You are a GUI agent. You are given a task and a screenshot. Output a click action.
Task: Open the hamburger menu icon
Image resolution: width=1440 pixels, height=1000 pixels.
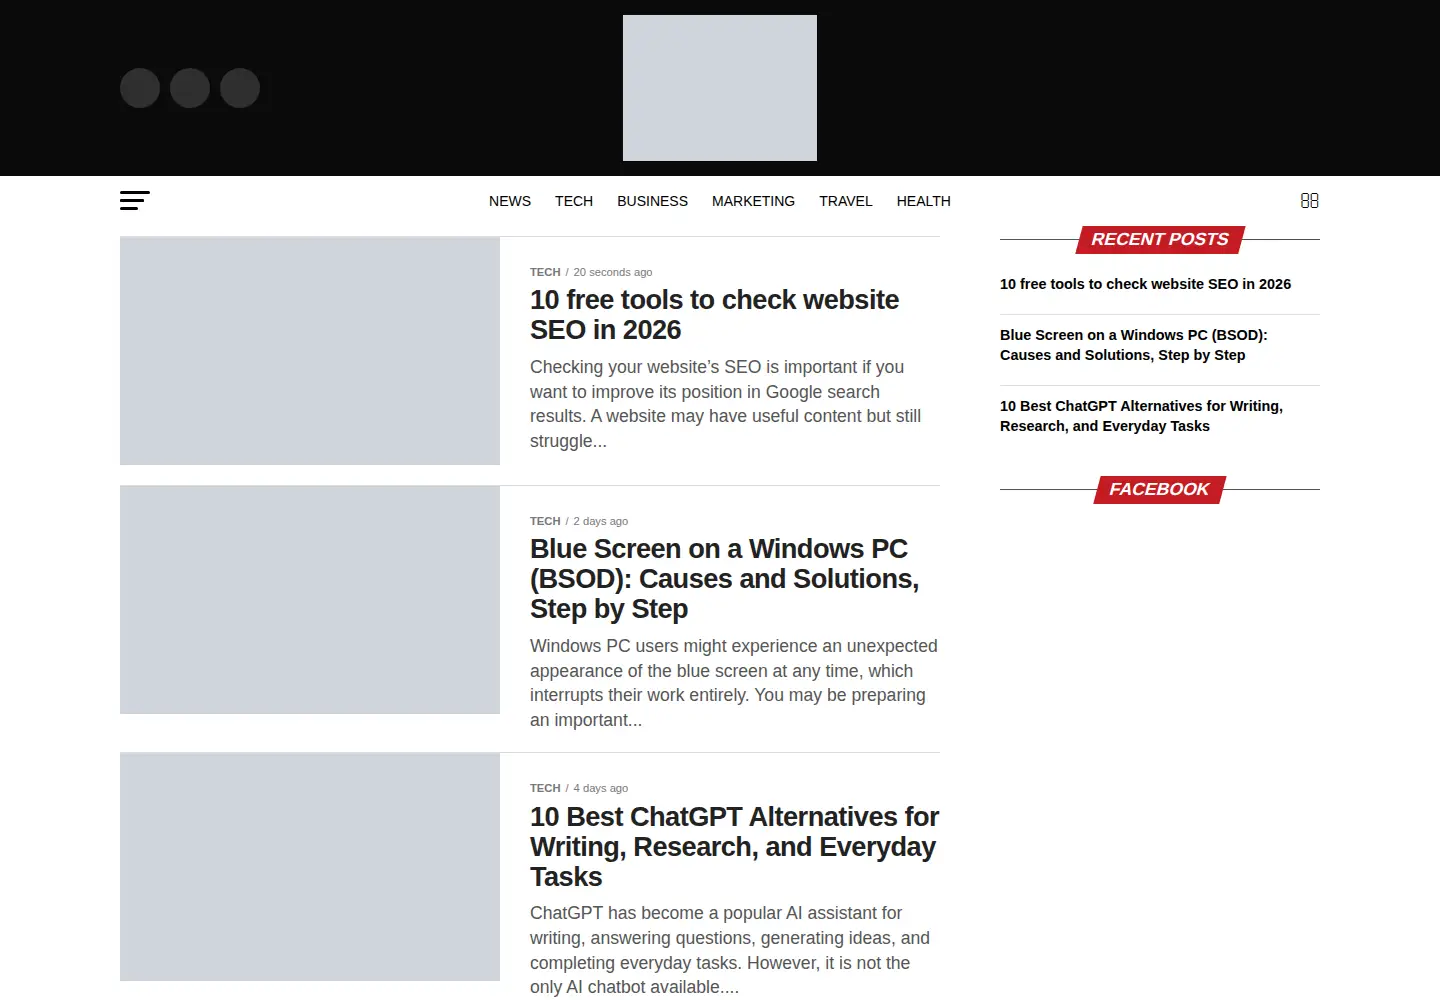coord(135,201)
